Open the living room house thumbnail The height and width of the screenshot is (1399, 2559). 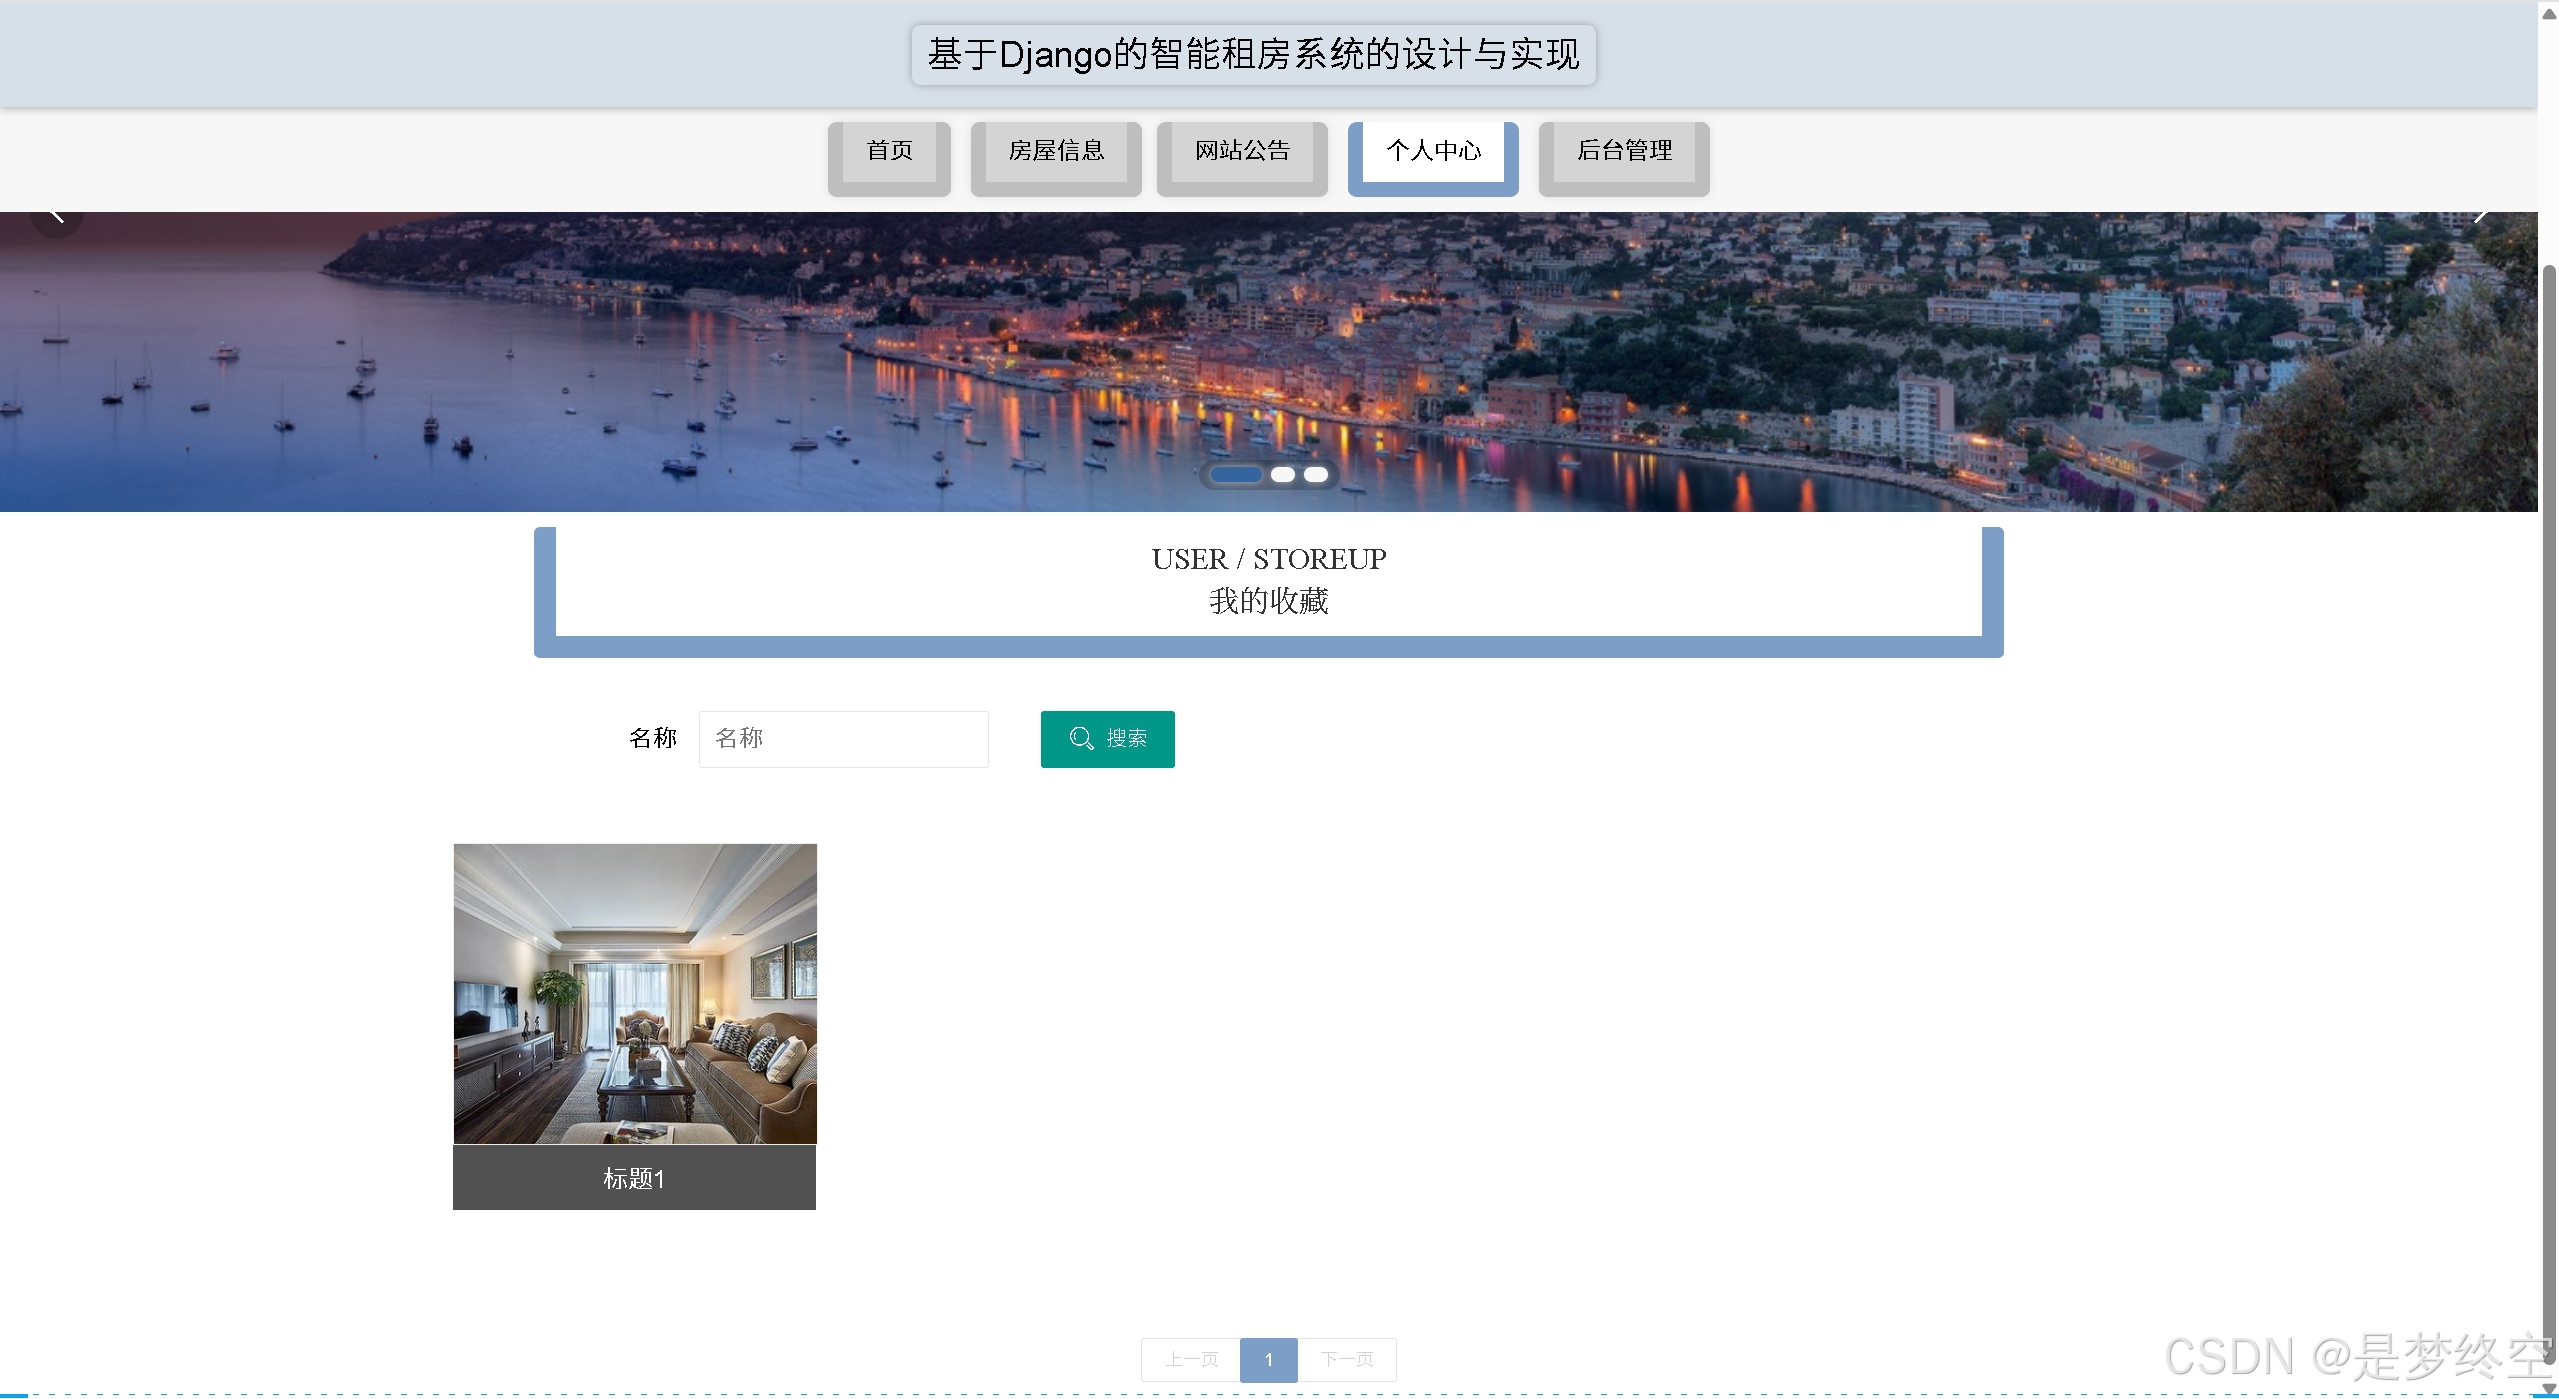[635, 993]
